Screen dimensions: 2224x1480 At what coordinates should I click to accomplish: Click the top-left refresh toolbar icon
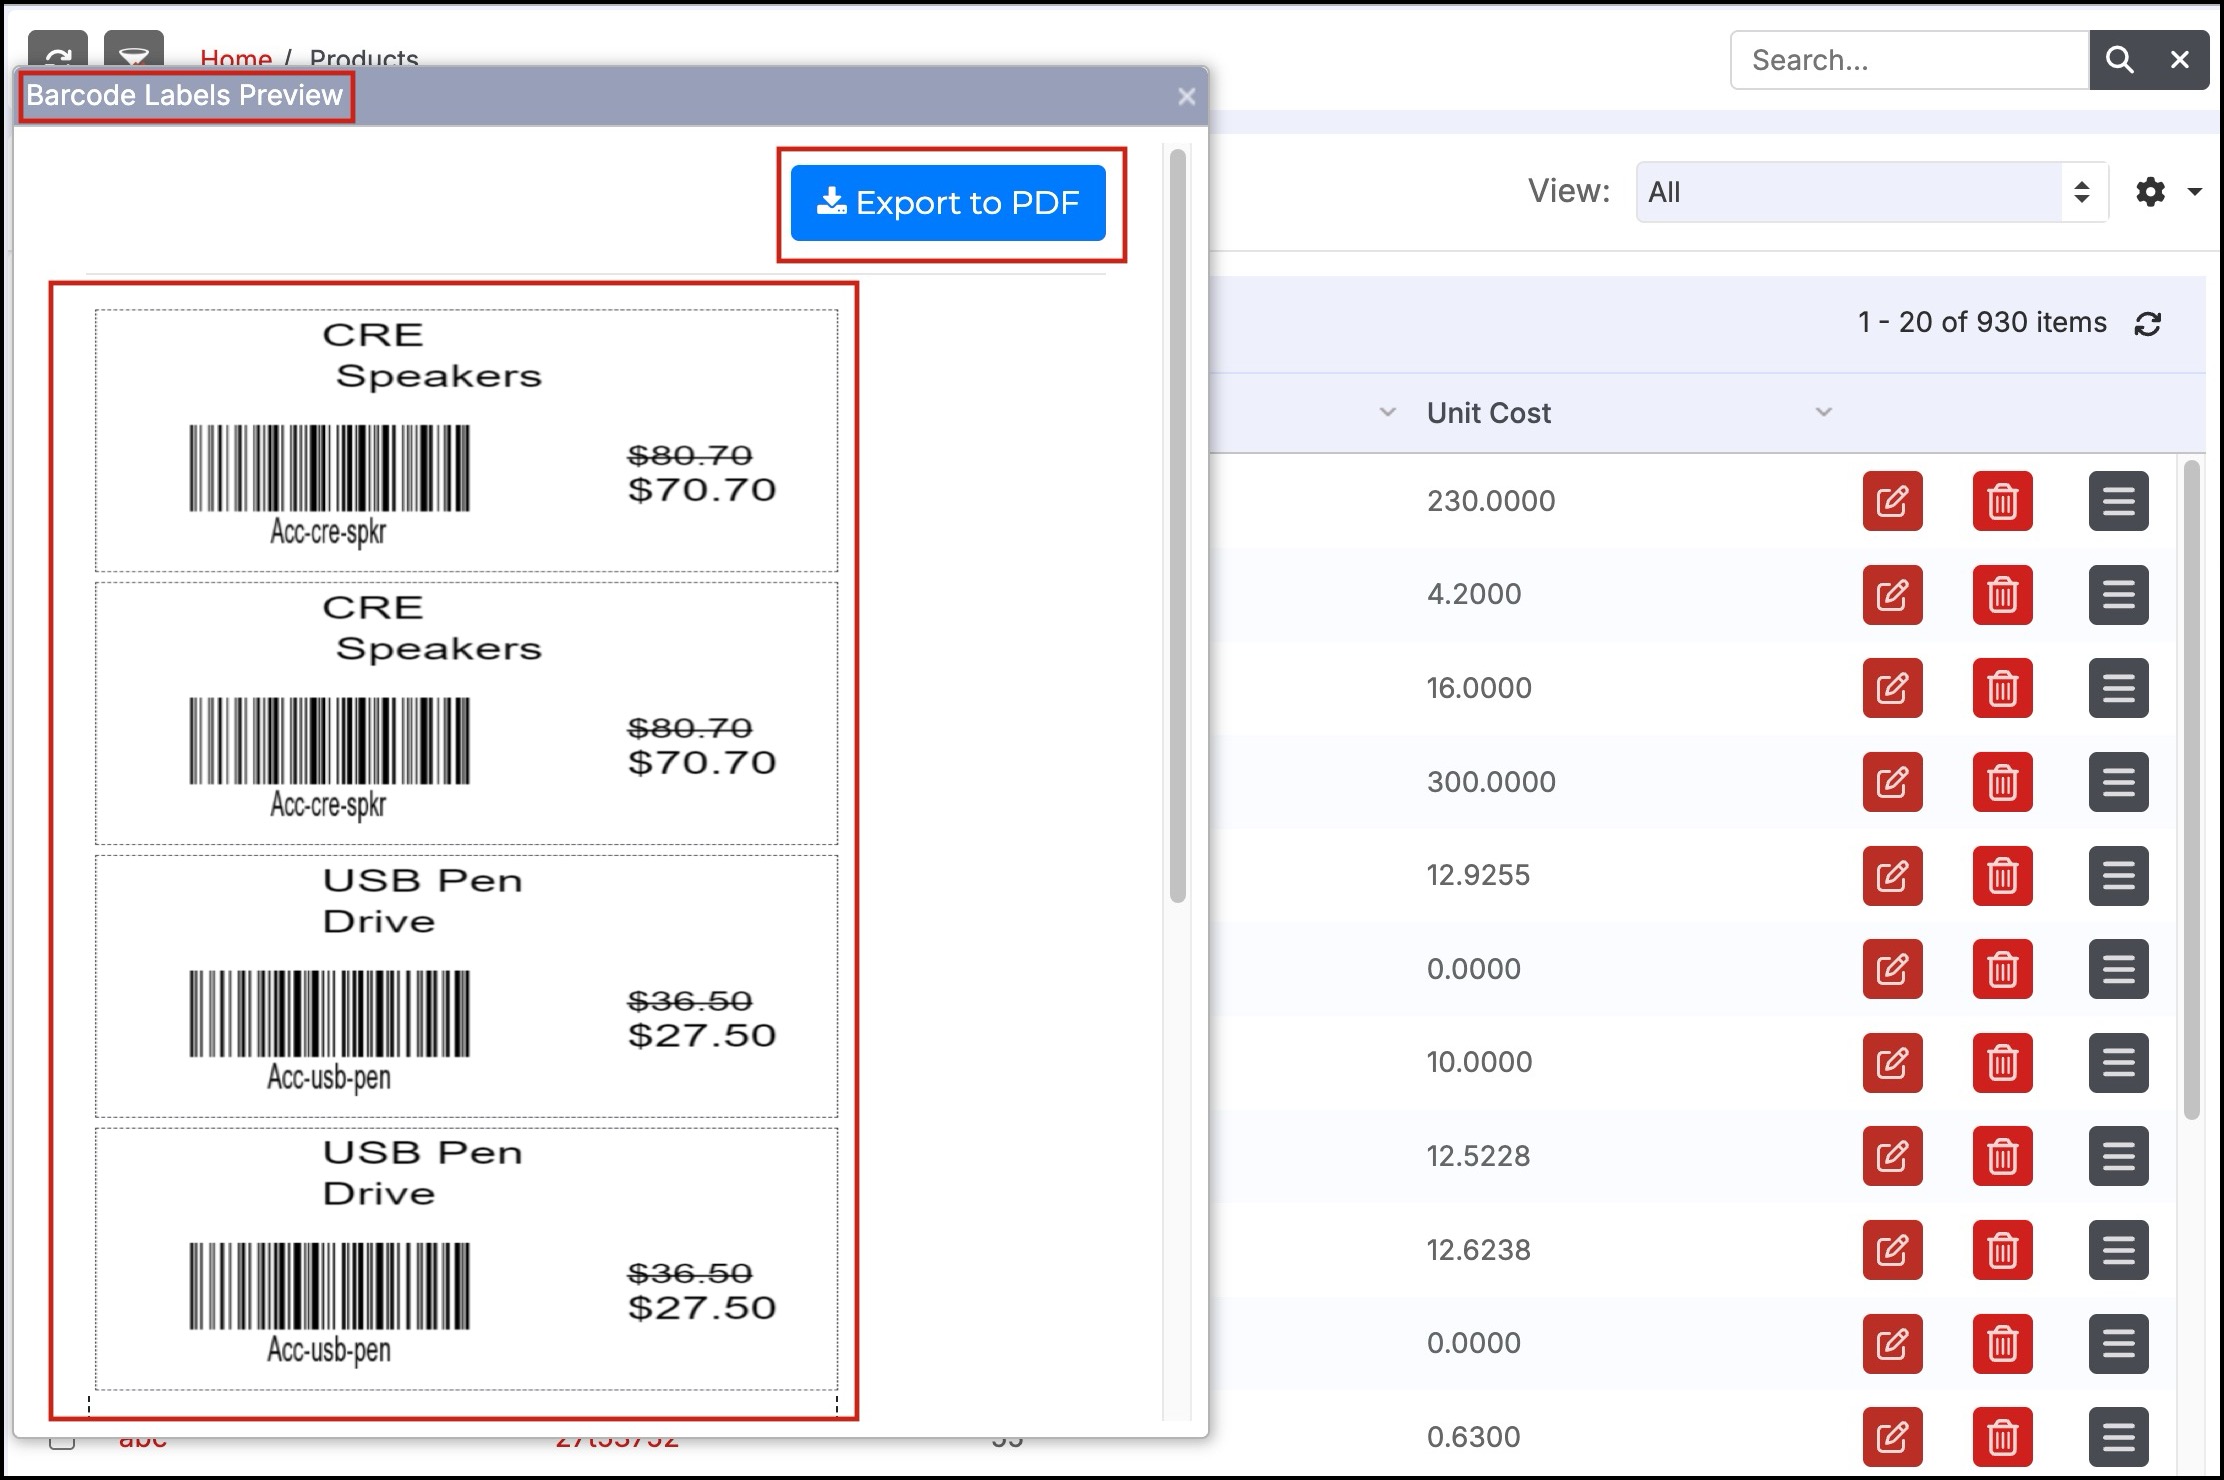pos(58,52)
